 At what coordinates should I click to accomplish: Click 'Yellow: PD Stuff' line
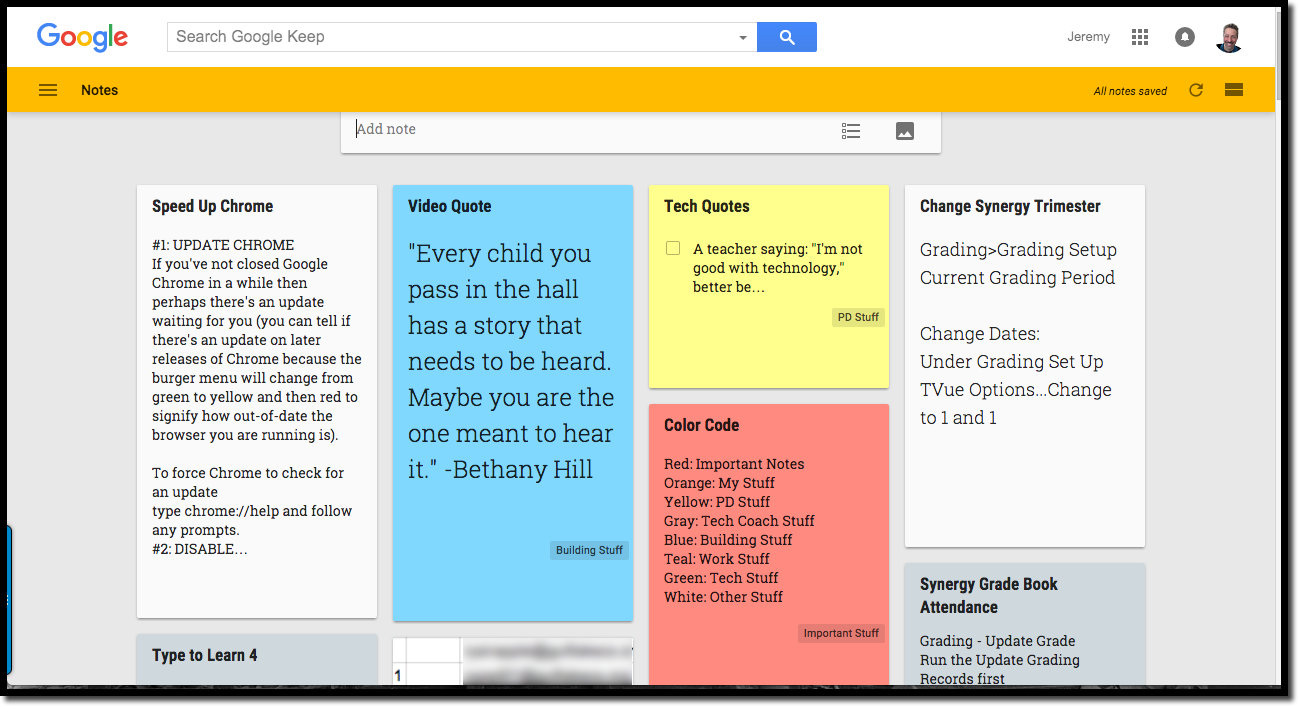pos(717,502)
